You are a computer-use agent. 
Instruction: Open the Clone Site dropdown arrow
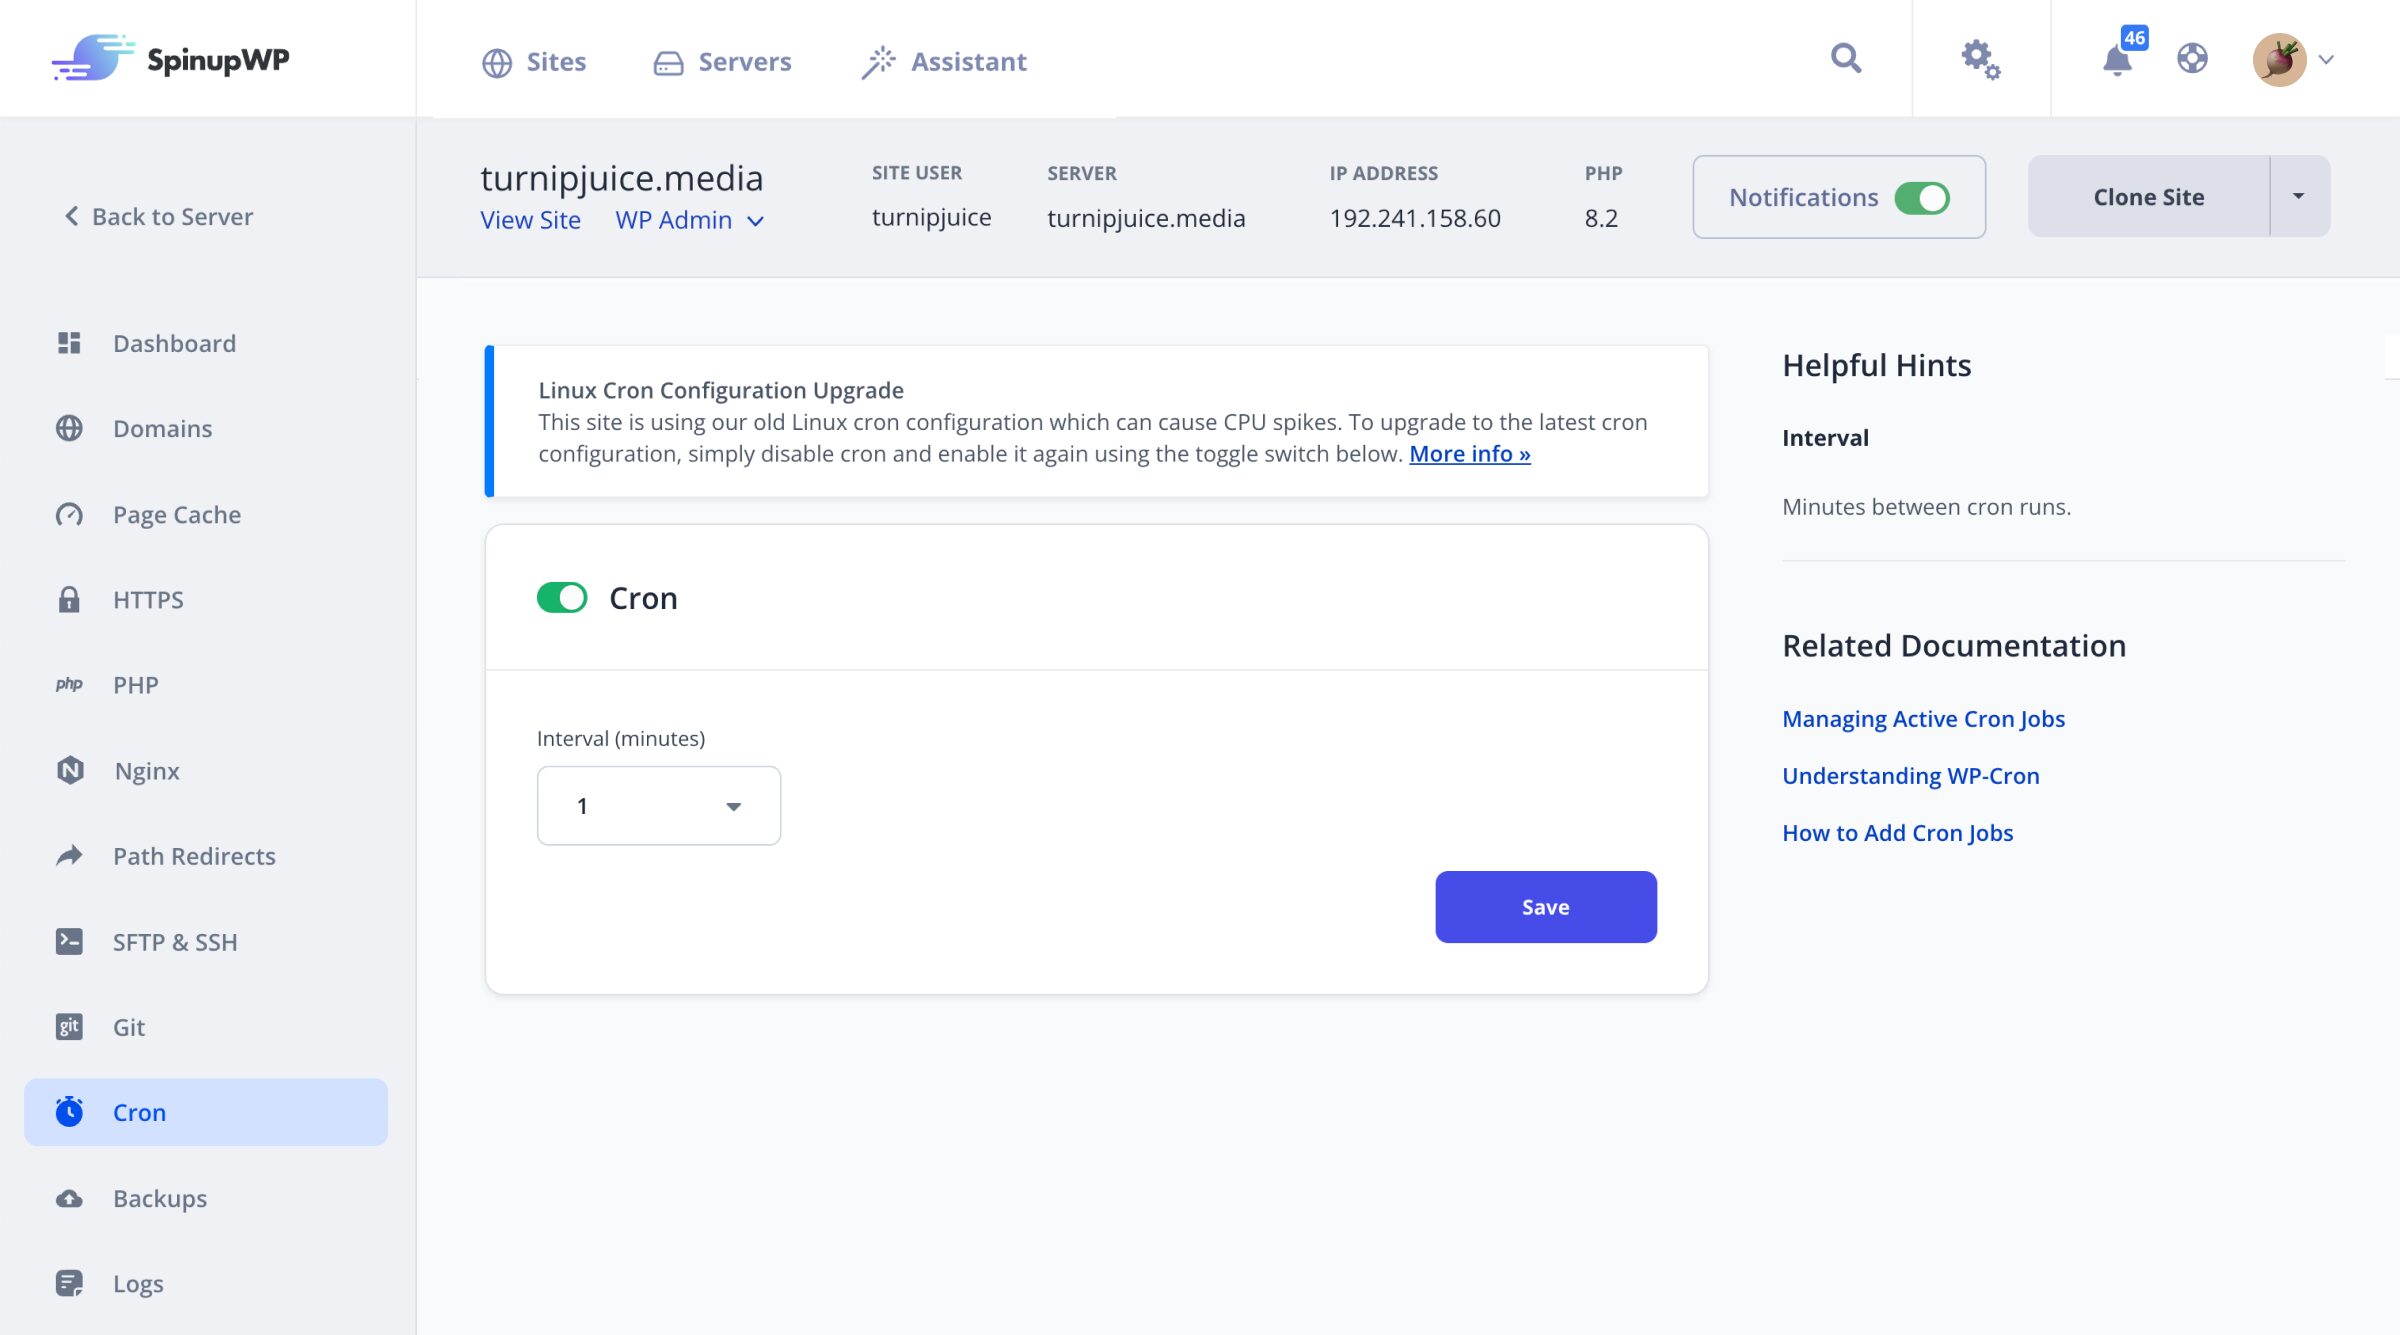coord(2298,196)
